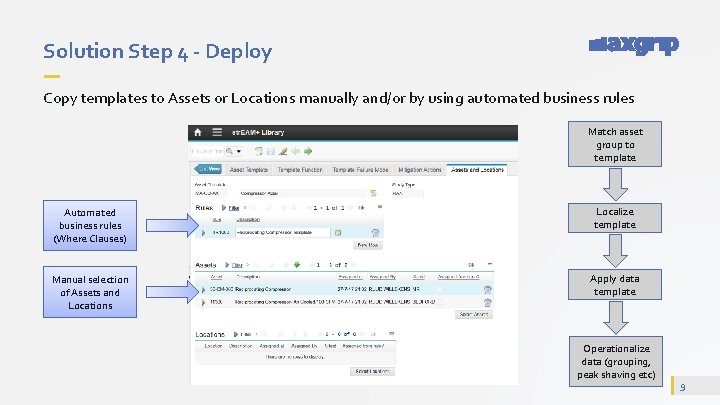Click the search magnifier icon in toolbar
Viewport: 720px width, 405px height.
pyautogui.click(x=230, y=151)
